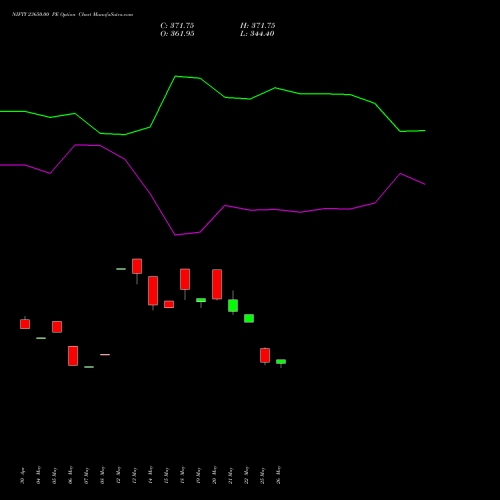
Task: Click the high value H: 371.75
Action: [x=258, y=25]
